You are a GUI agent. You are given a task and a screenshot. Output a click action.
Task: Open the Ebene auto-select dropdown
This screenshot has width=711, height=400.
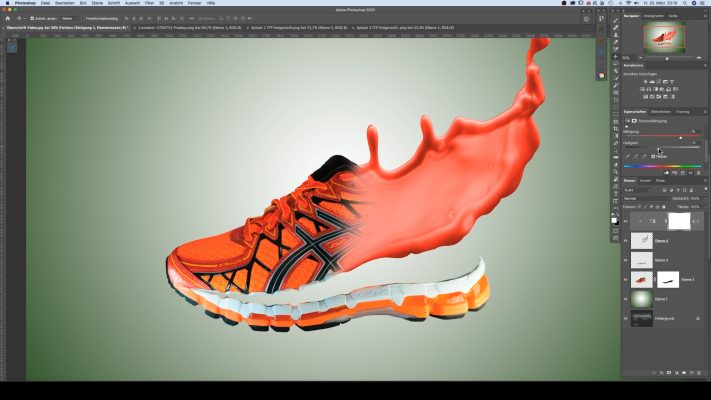coord(68,18)
